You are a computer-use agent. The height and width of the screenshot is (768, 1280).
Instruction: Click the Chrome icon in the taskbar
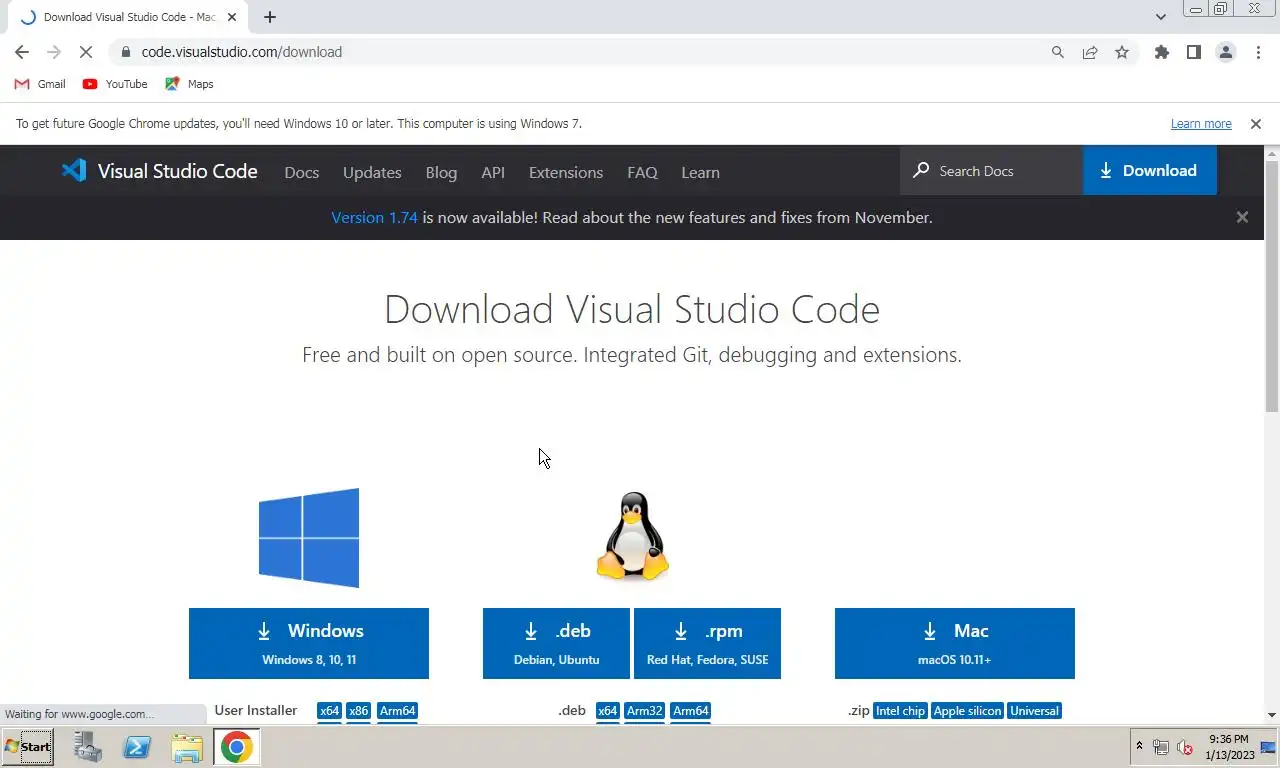(x=237, y=747)
